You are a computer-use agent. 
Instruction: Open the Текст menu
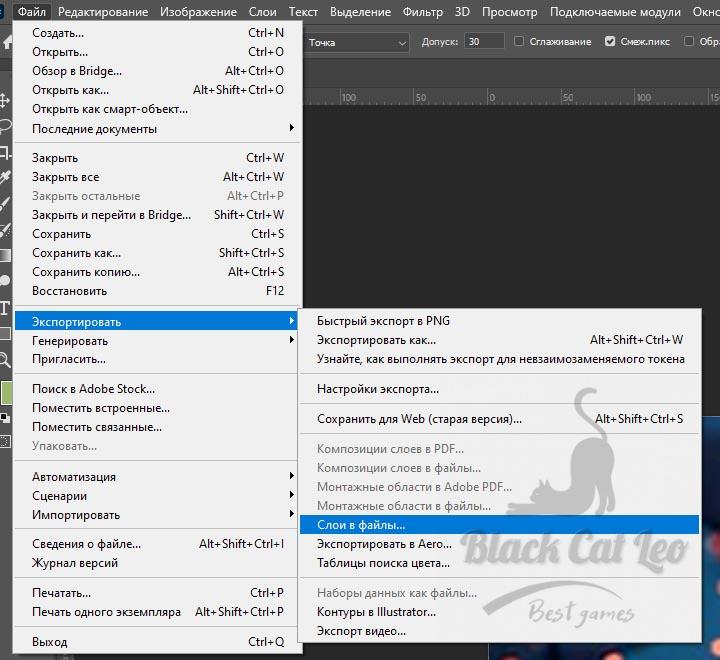303,11
